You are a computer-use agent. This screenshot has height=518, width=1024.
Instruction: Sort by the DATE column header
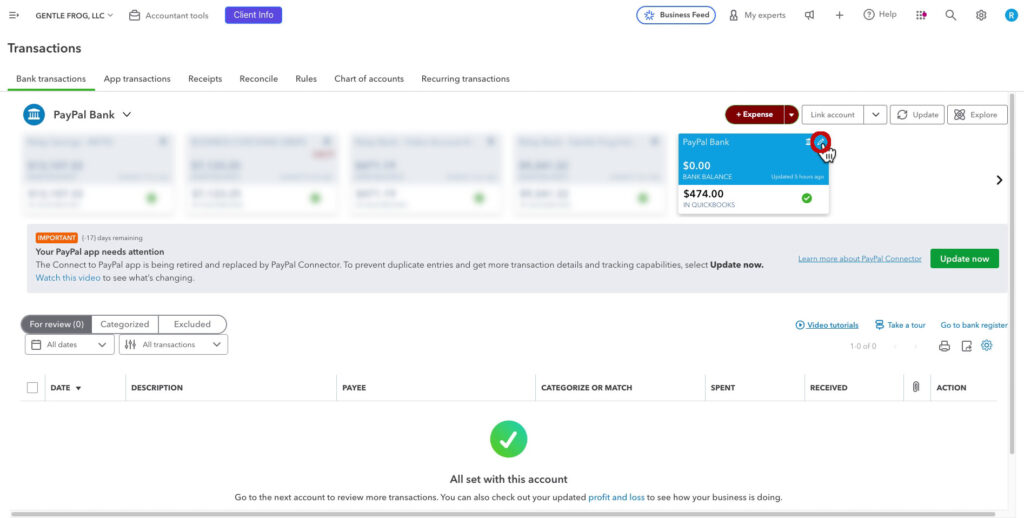[x=66, y=387]
